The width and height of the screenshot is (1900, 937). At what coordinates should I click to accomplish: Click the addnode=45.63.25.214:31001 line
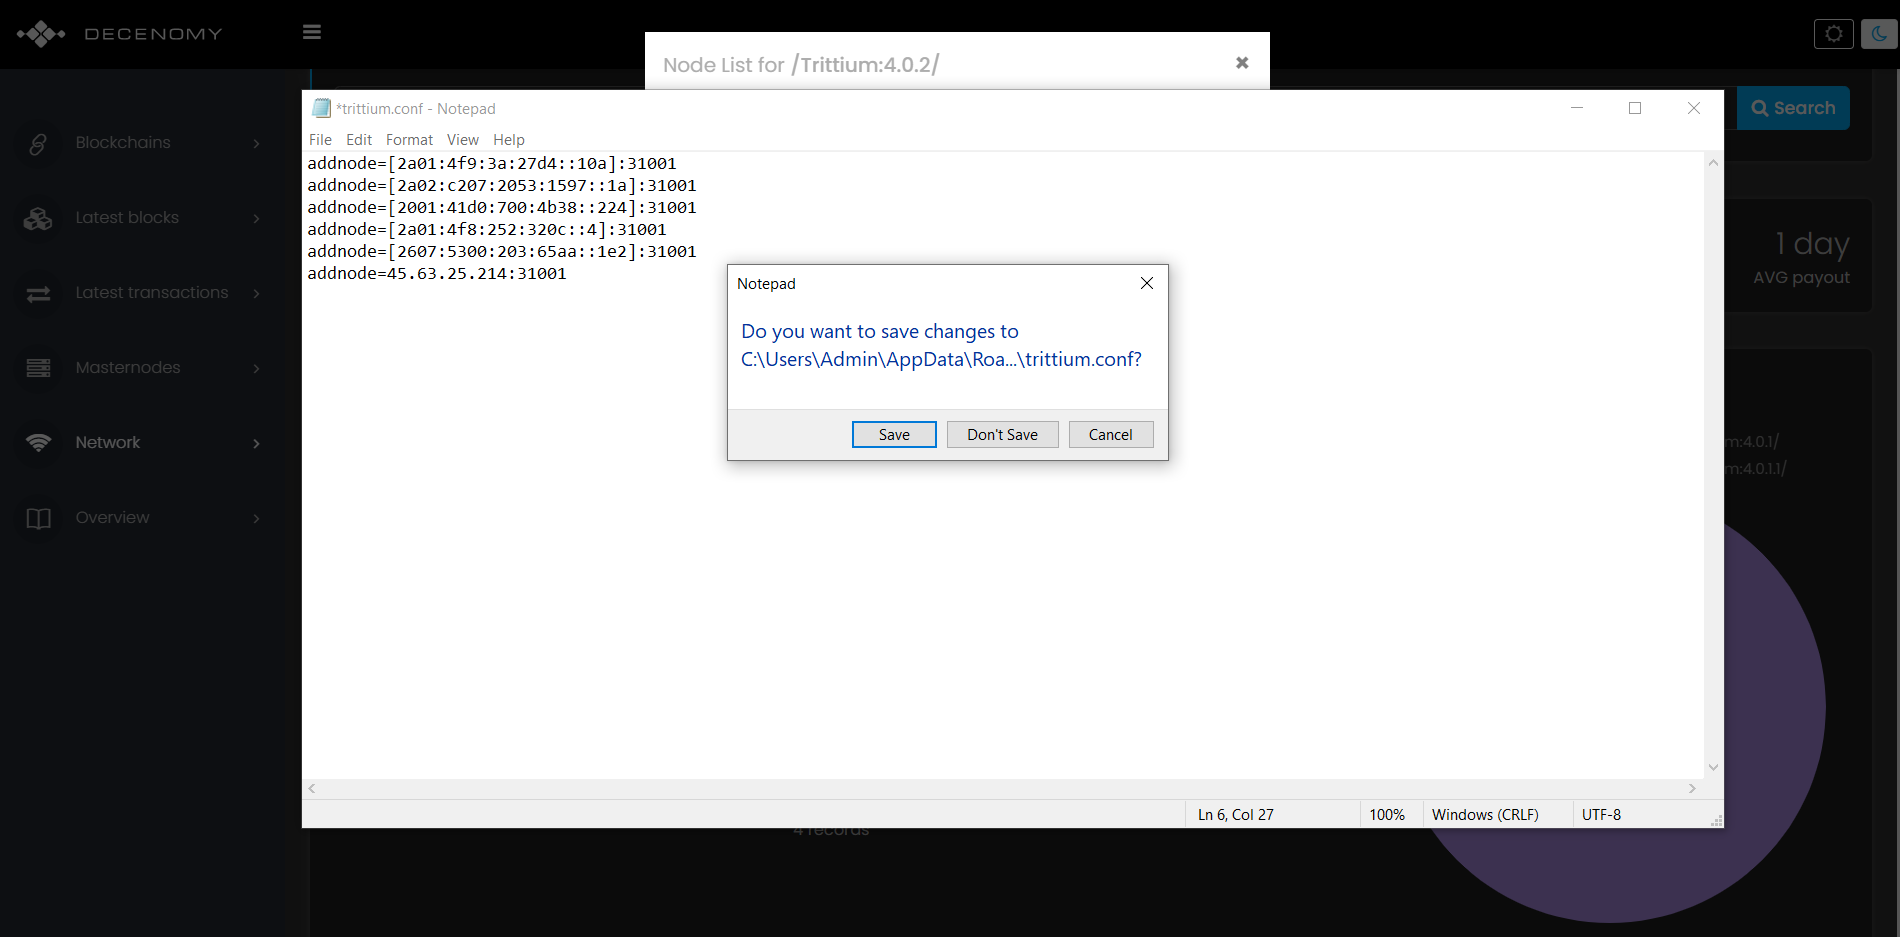[x=437, y=273]
